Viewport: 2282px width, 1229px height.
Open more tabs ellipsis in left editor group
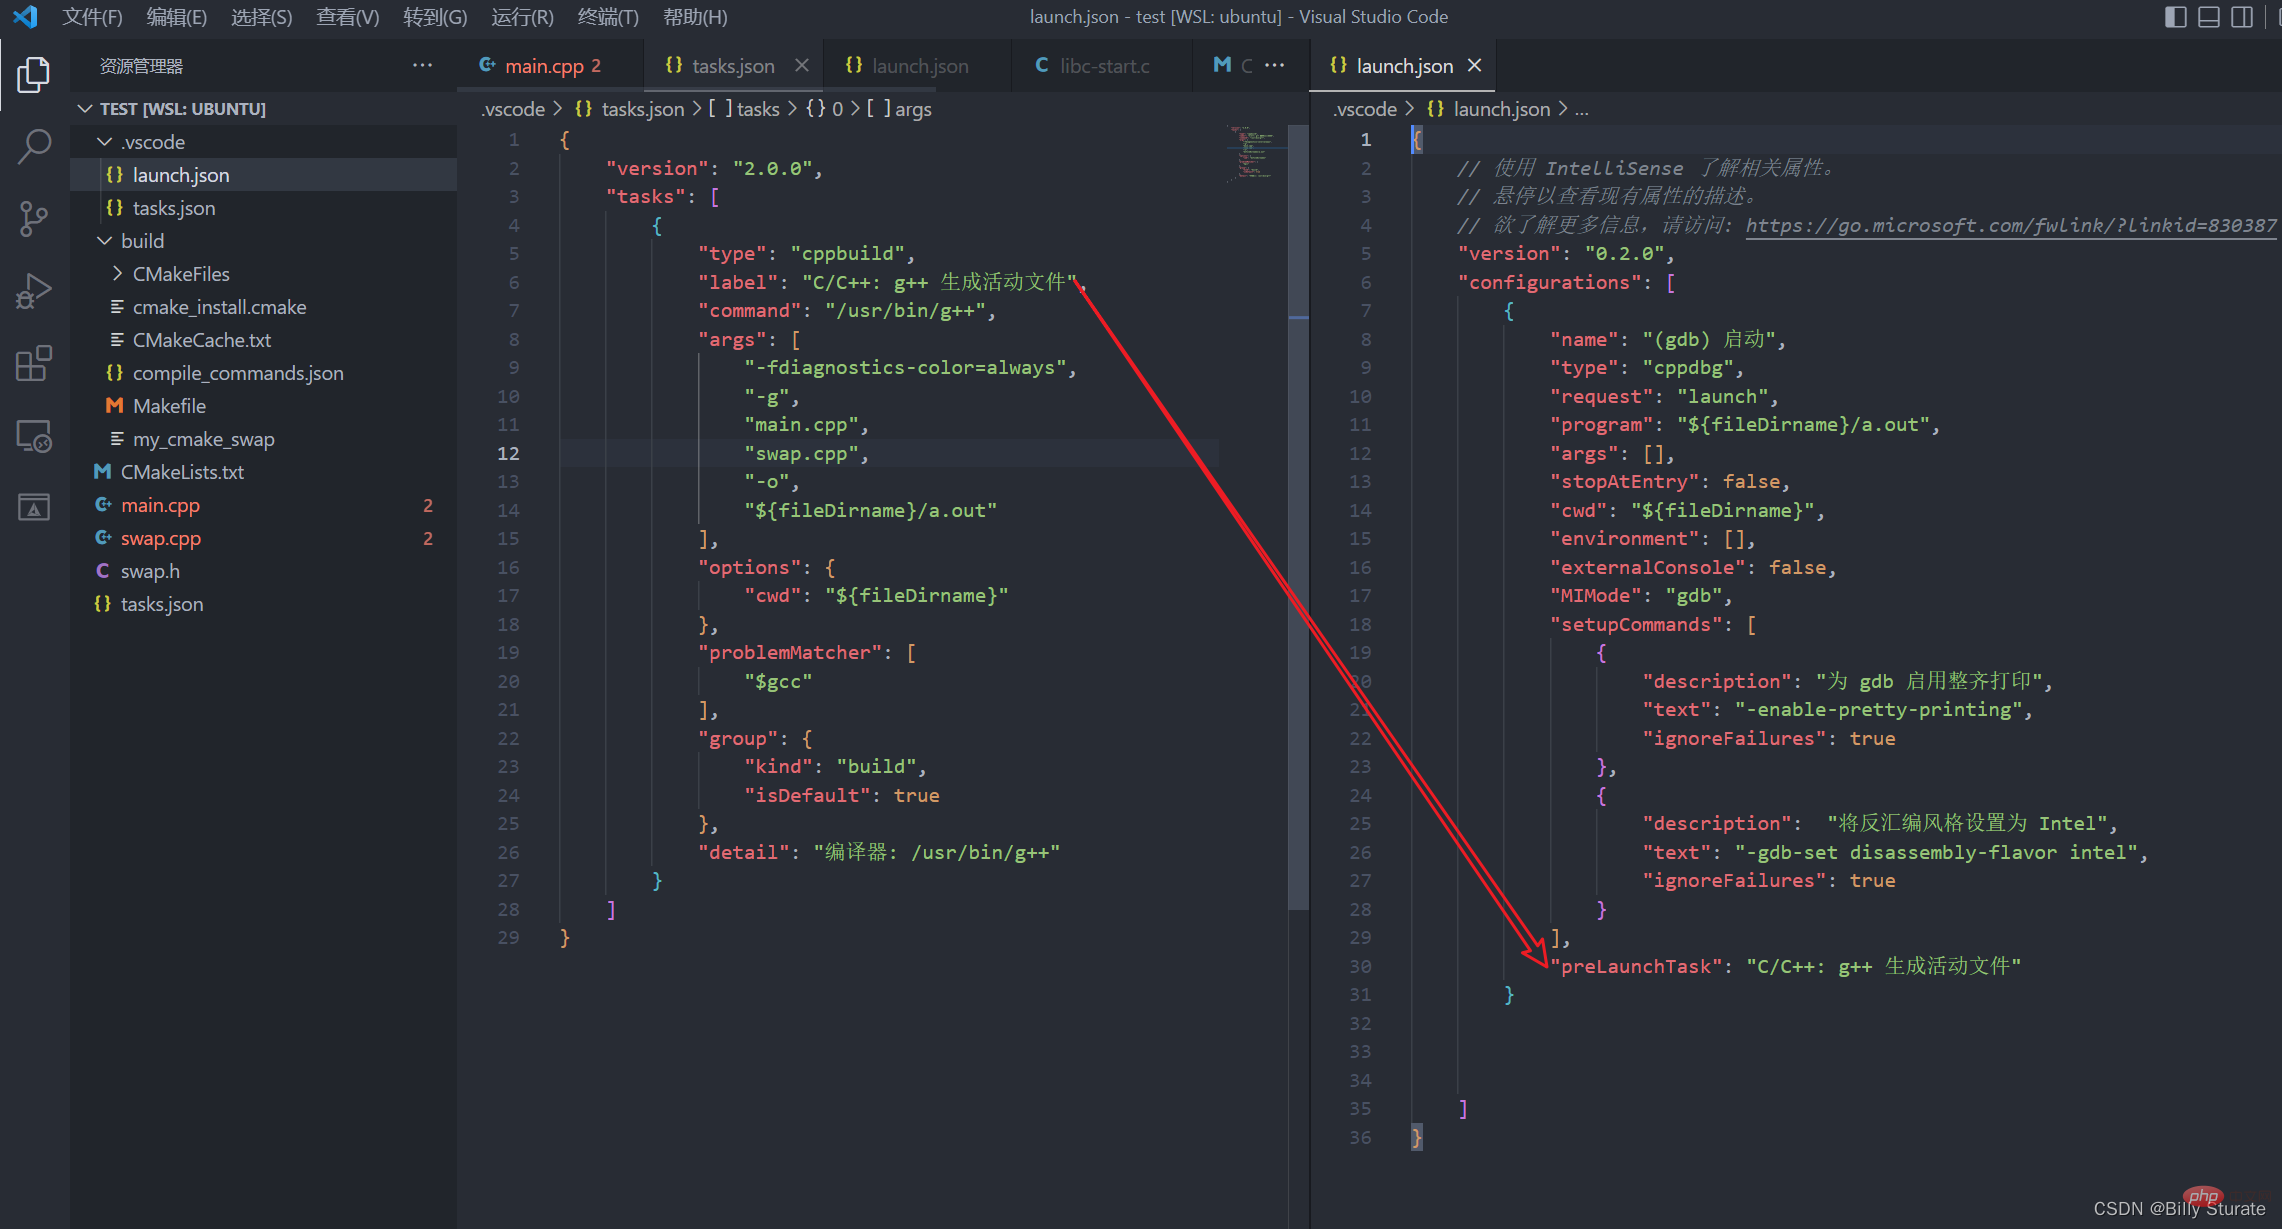pos(1274,66)
